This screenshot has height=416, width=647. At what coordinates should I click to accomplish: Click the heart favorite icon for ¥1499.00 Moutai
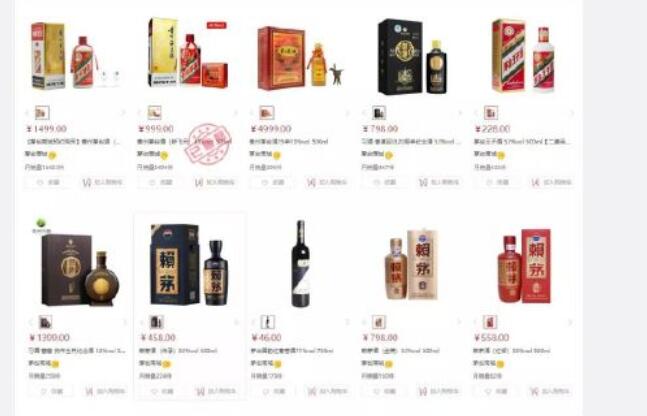tap(40, 182)
